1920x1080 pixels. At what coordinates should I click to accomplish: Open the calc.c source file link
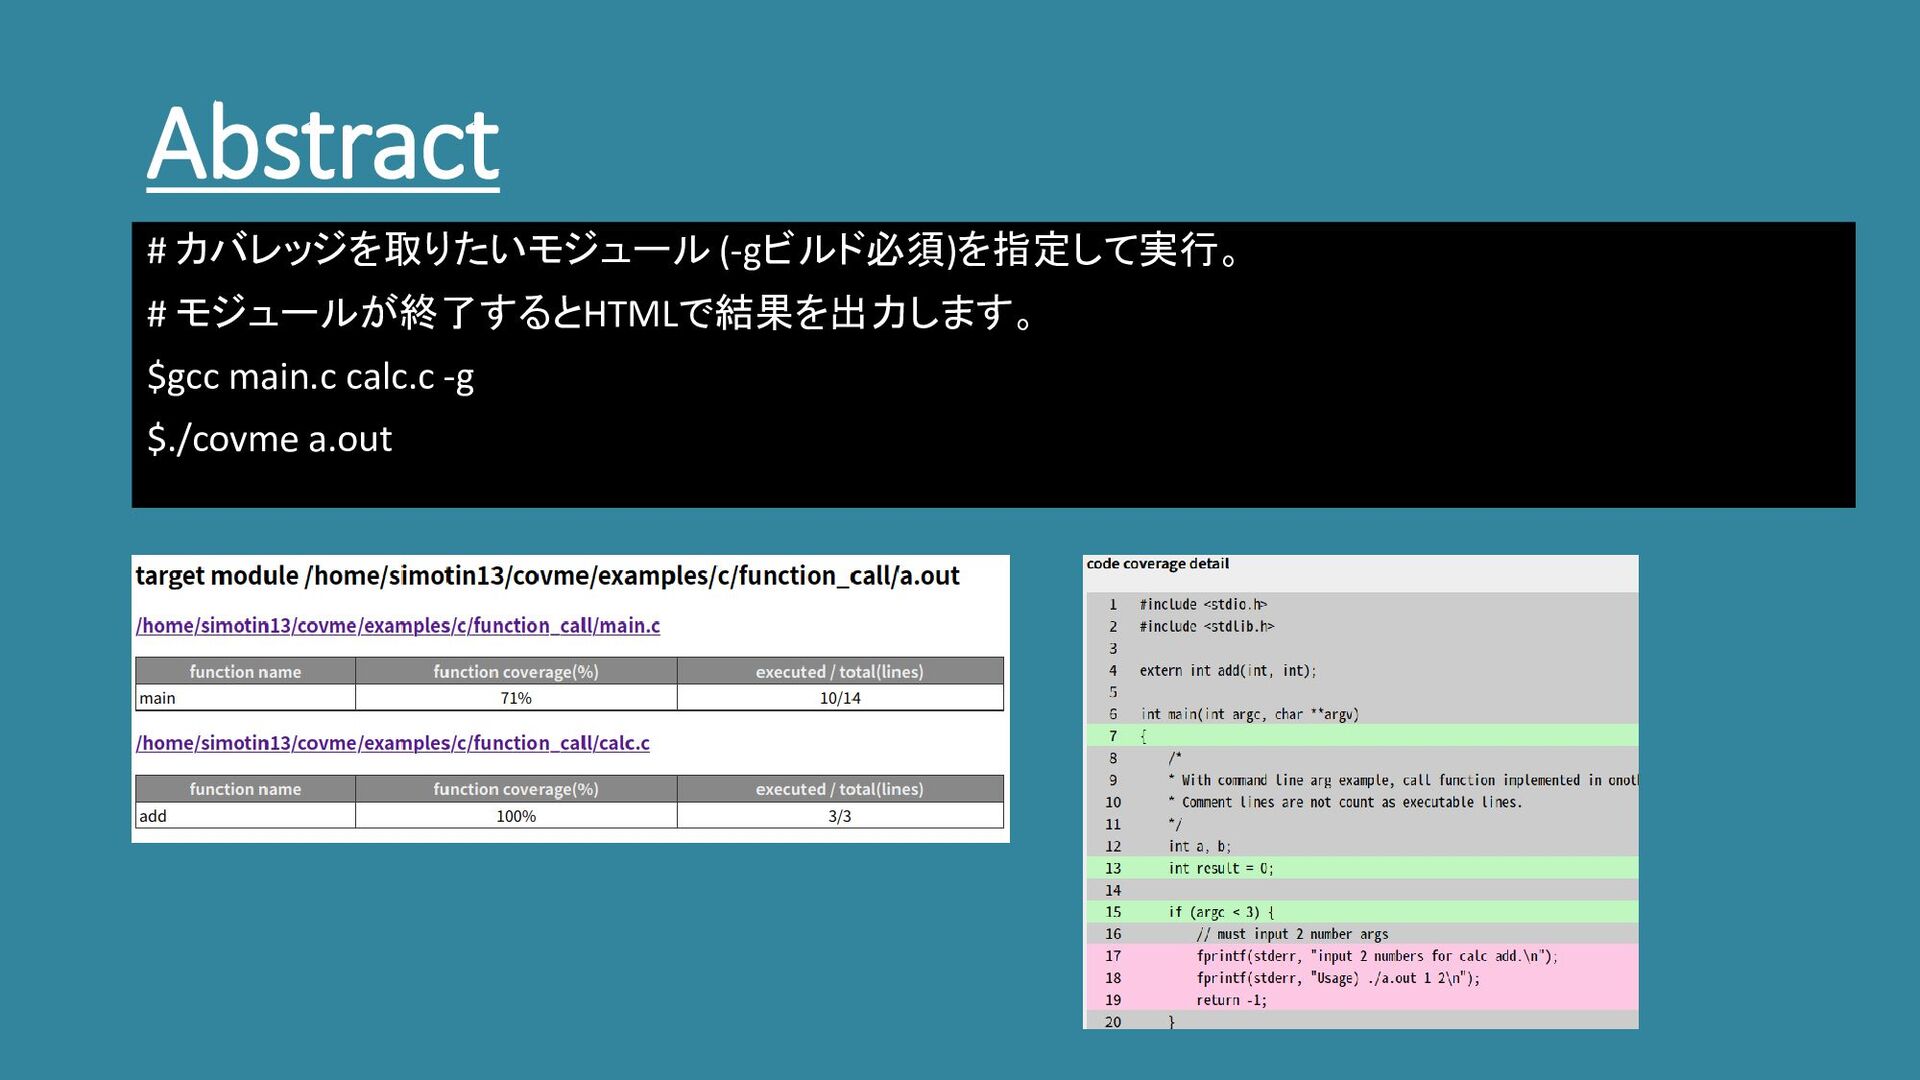pos(392,743)
